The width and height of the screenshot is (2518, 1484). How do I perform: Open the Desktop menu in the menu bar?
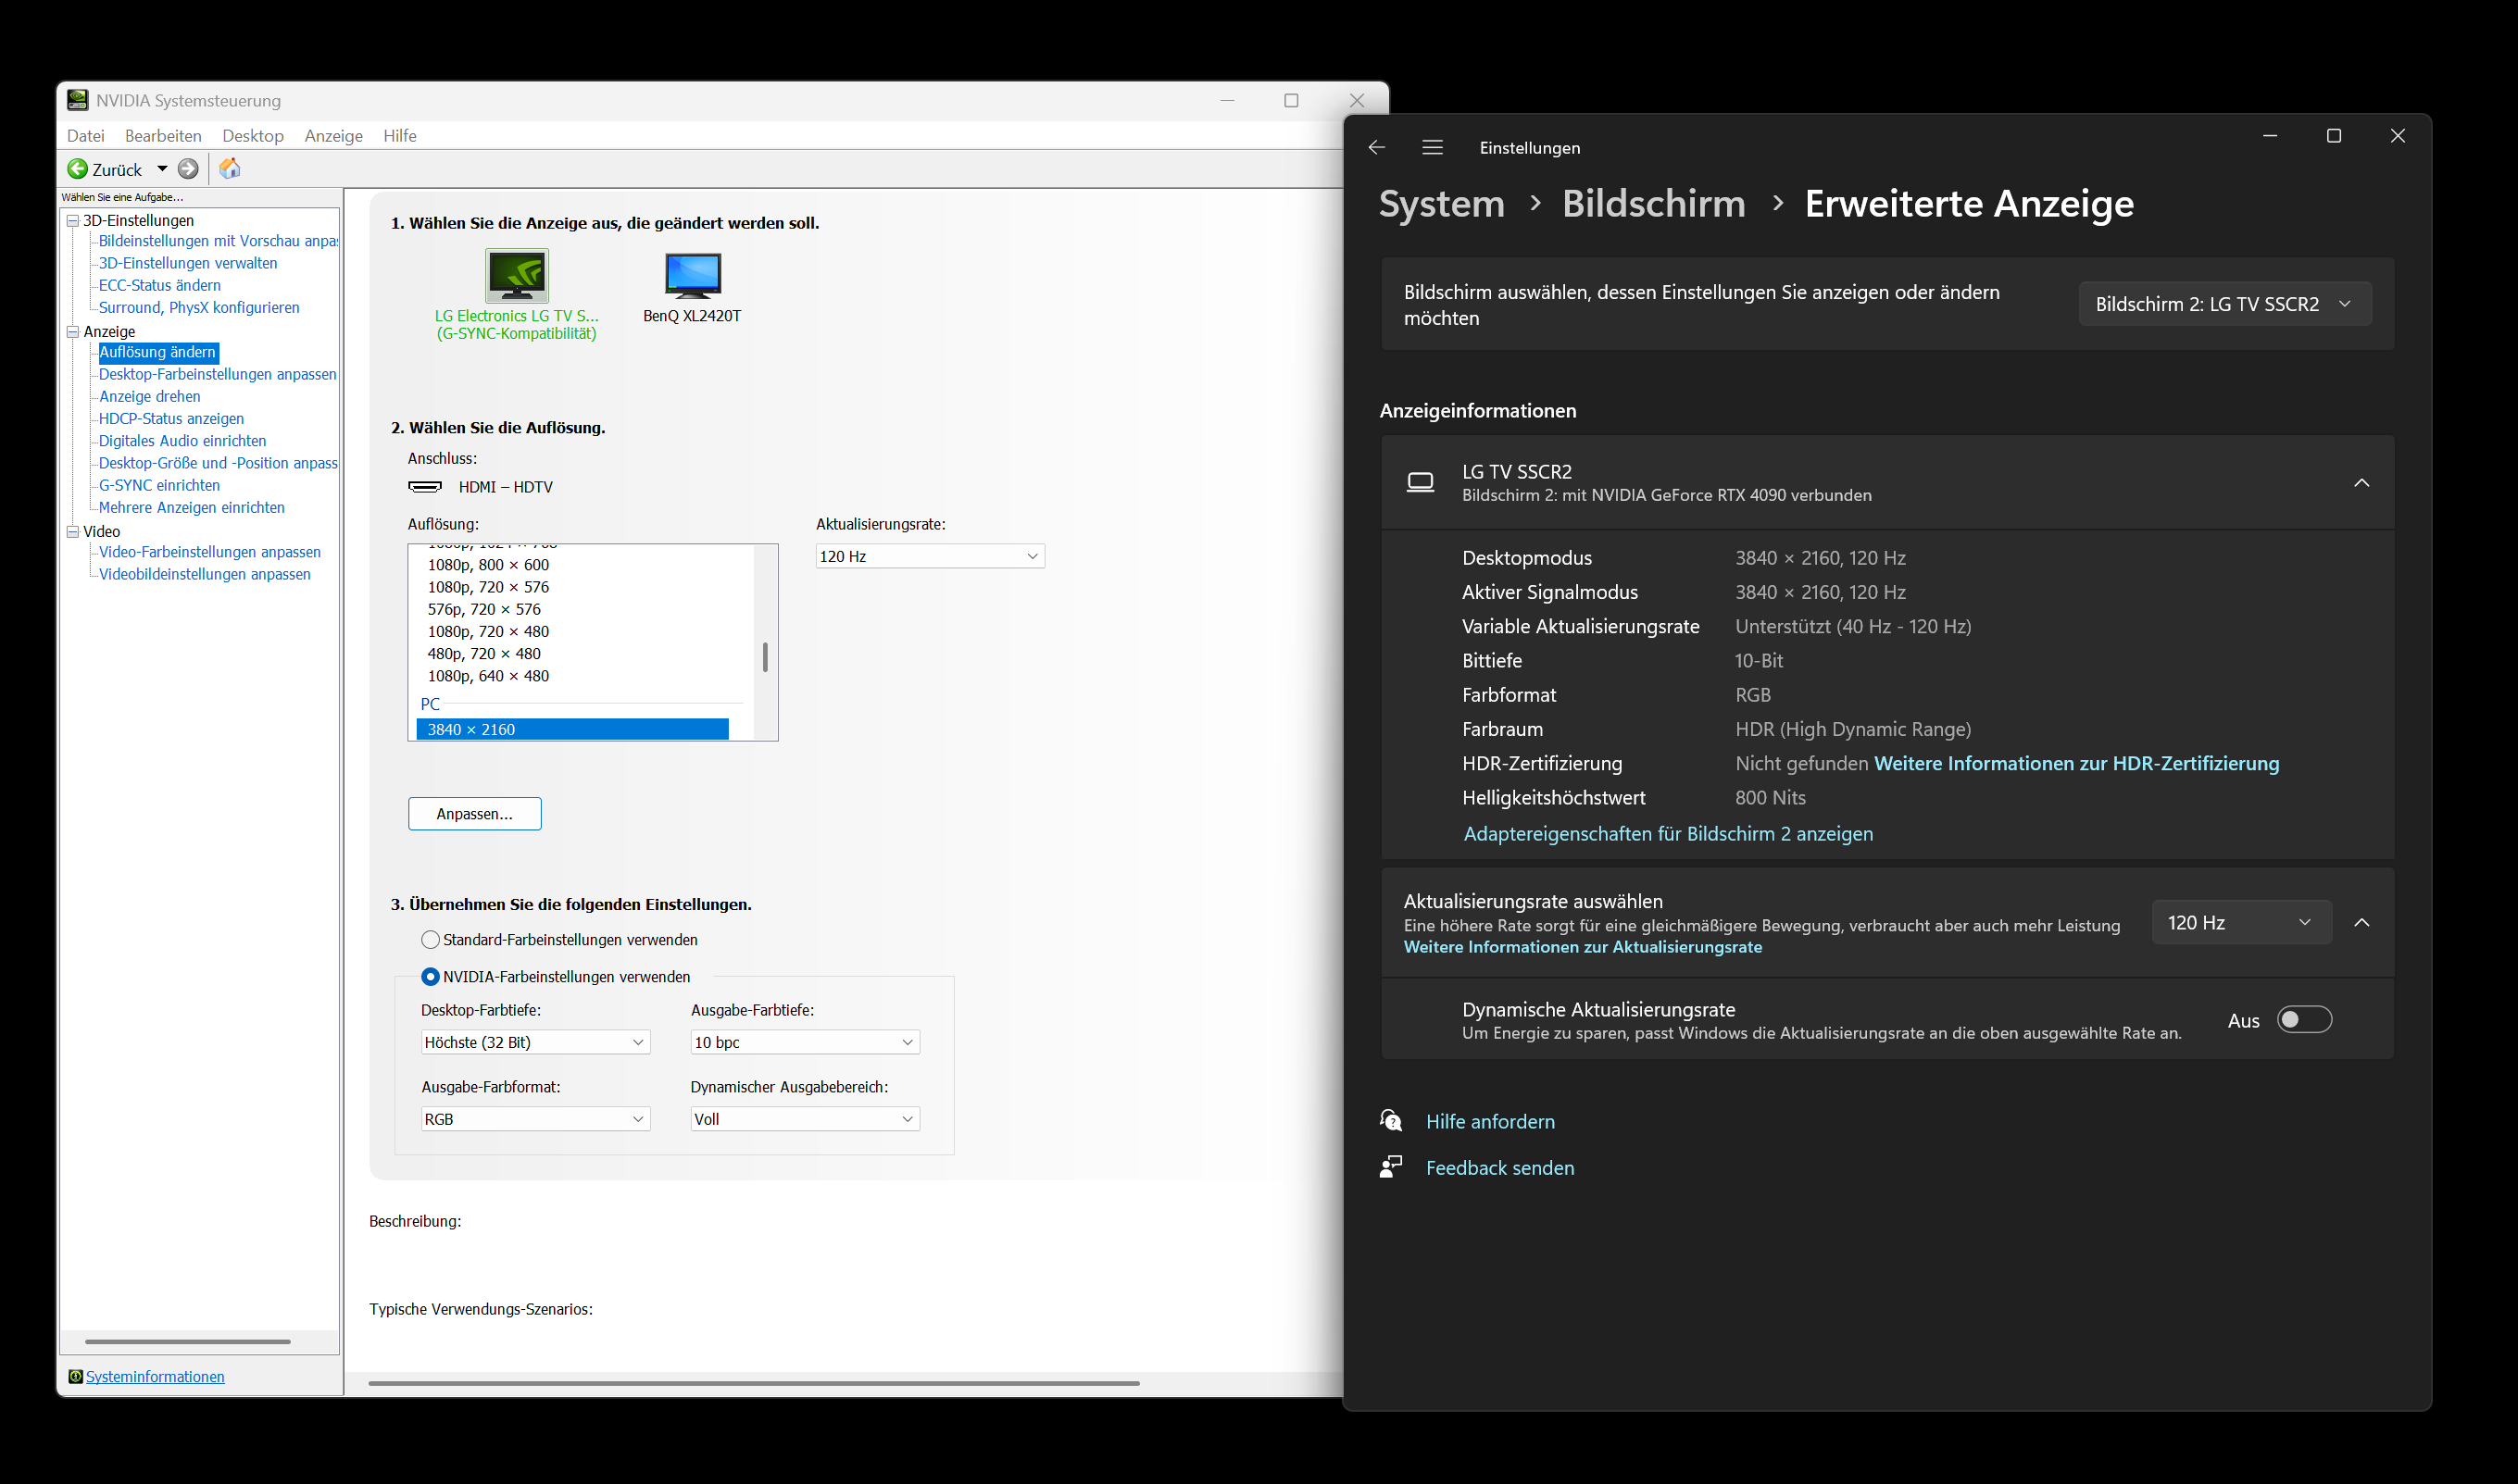[252, 136]
